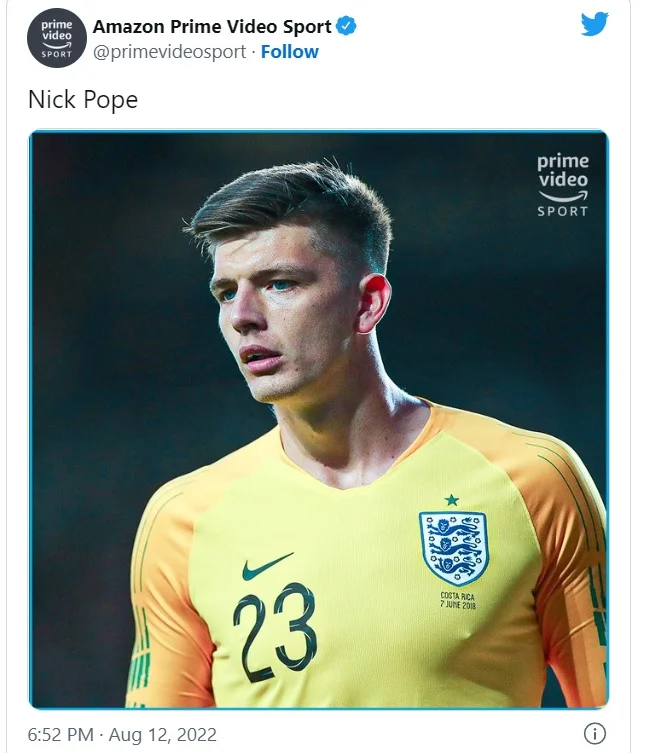Open the tweet info icon
The width and height of the screenshot is (649, 753).
point(594,733)
